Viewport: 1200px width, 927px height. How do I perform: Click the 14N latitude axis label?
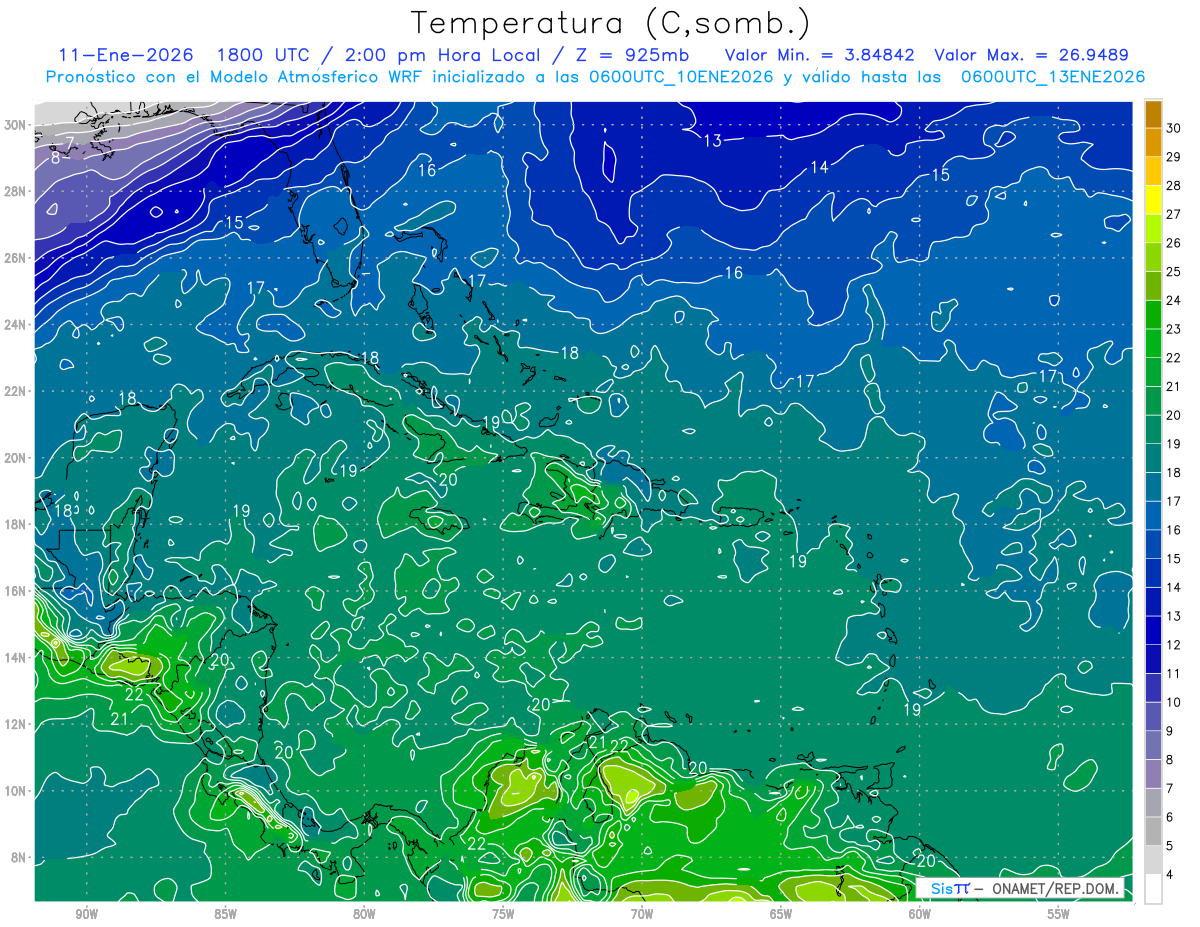click(17, 657)
